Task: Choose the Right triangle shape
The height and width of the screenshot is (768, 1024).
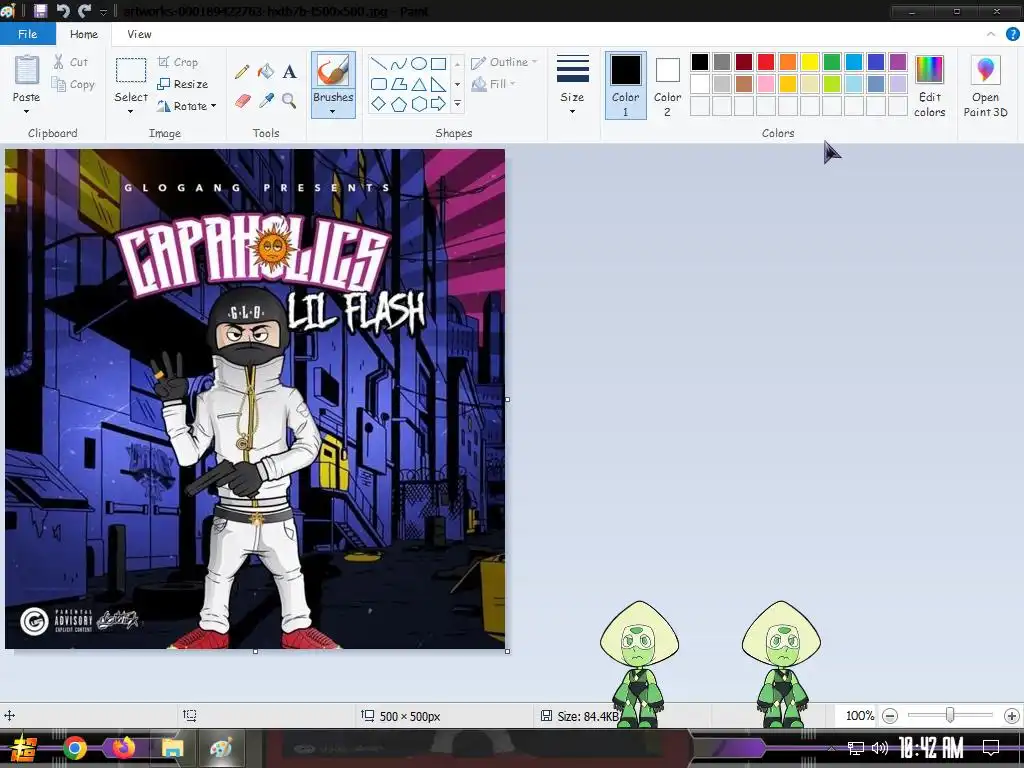Action: (438, 84)
